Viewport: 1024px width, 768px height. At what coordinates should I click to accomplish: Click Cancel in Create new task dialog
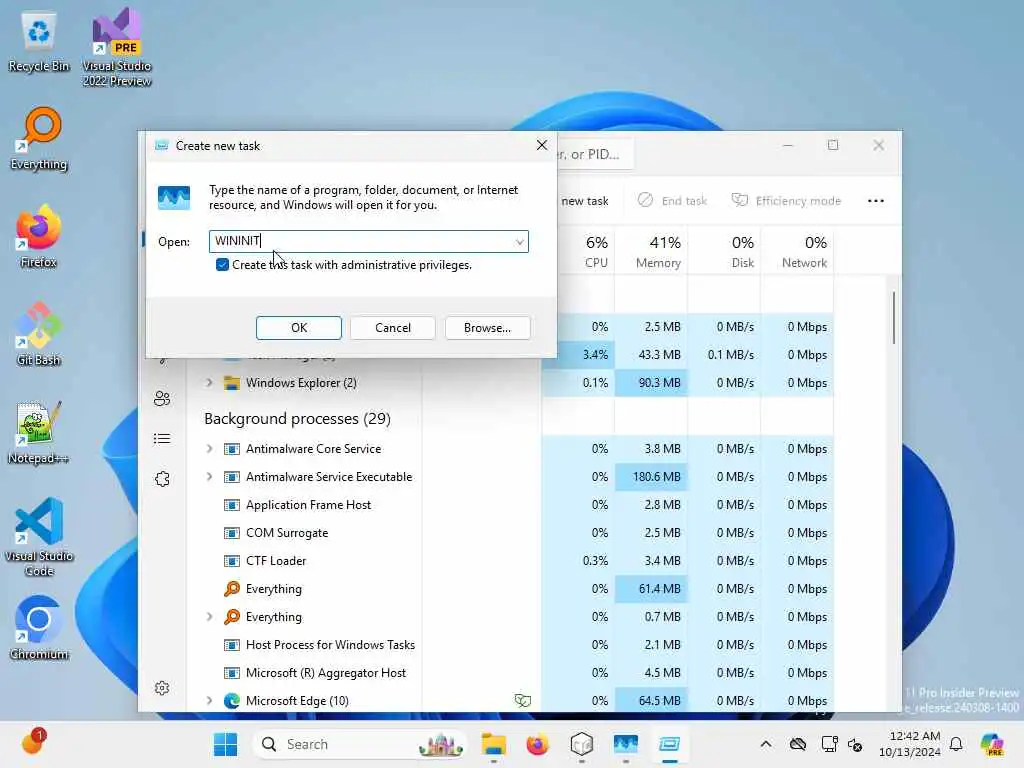click(x=392, y=328)
